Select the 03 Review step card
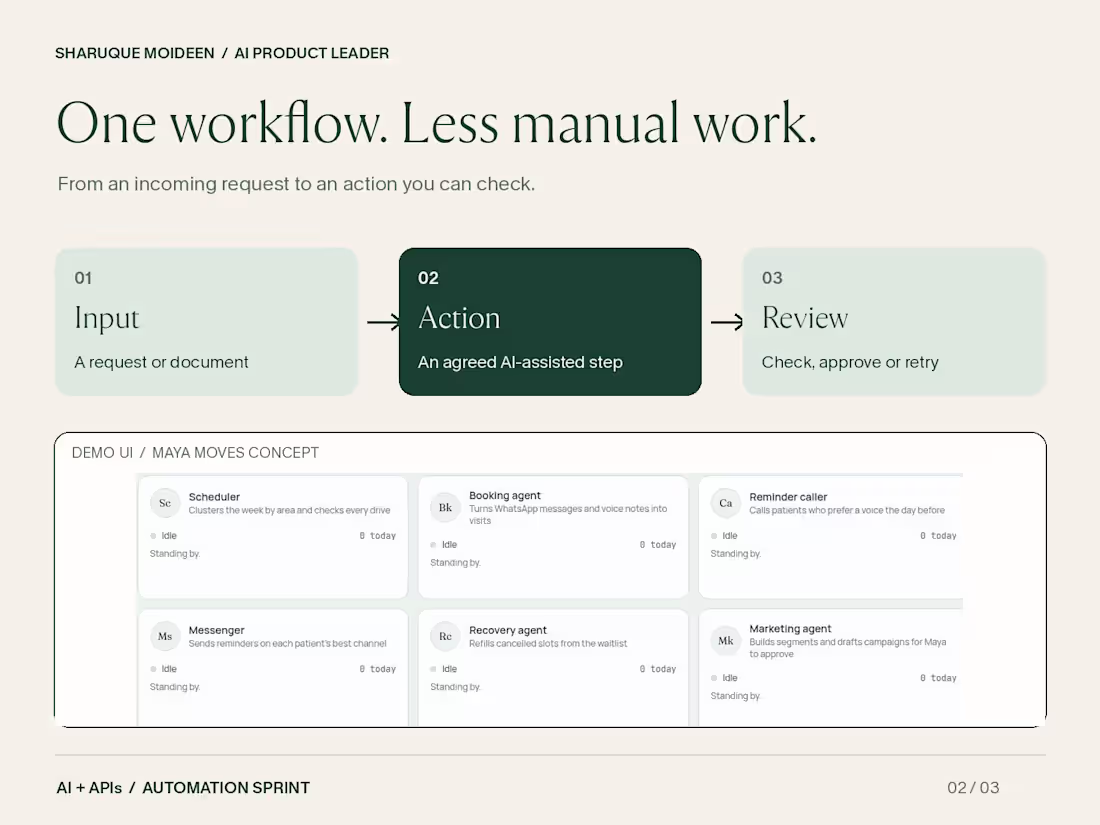This screenshot has width=1100, height=825. (894, 321)
